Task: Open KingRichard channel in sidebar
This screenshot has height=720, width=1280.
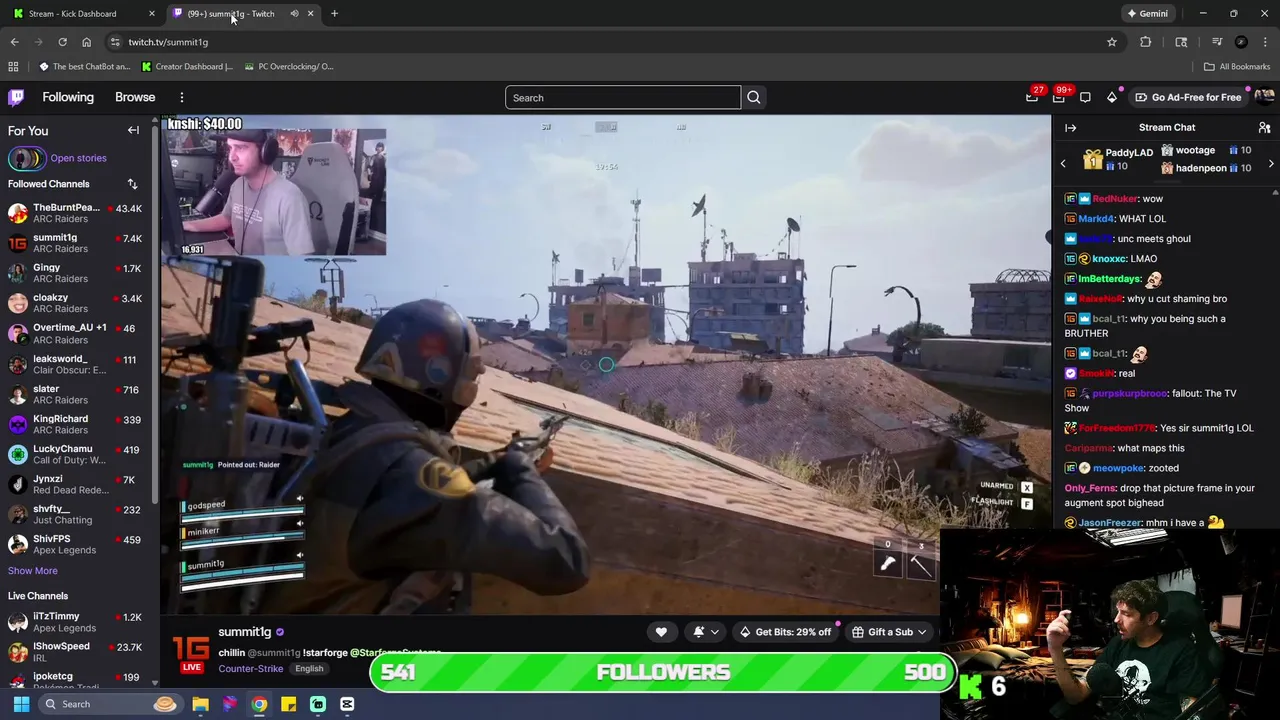Action: [x=75, y=424]
